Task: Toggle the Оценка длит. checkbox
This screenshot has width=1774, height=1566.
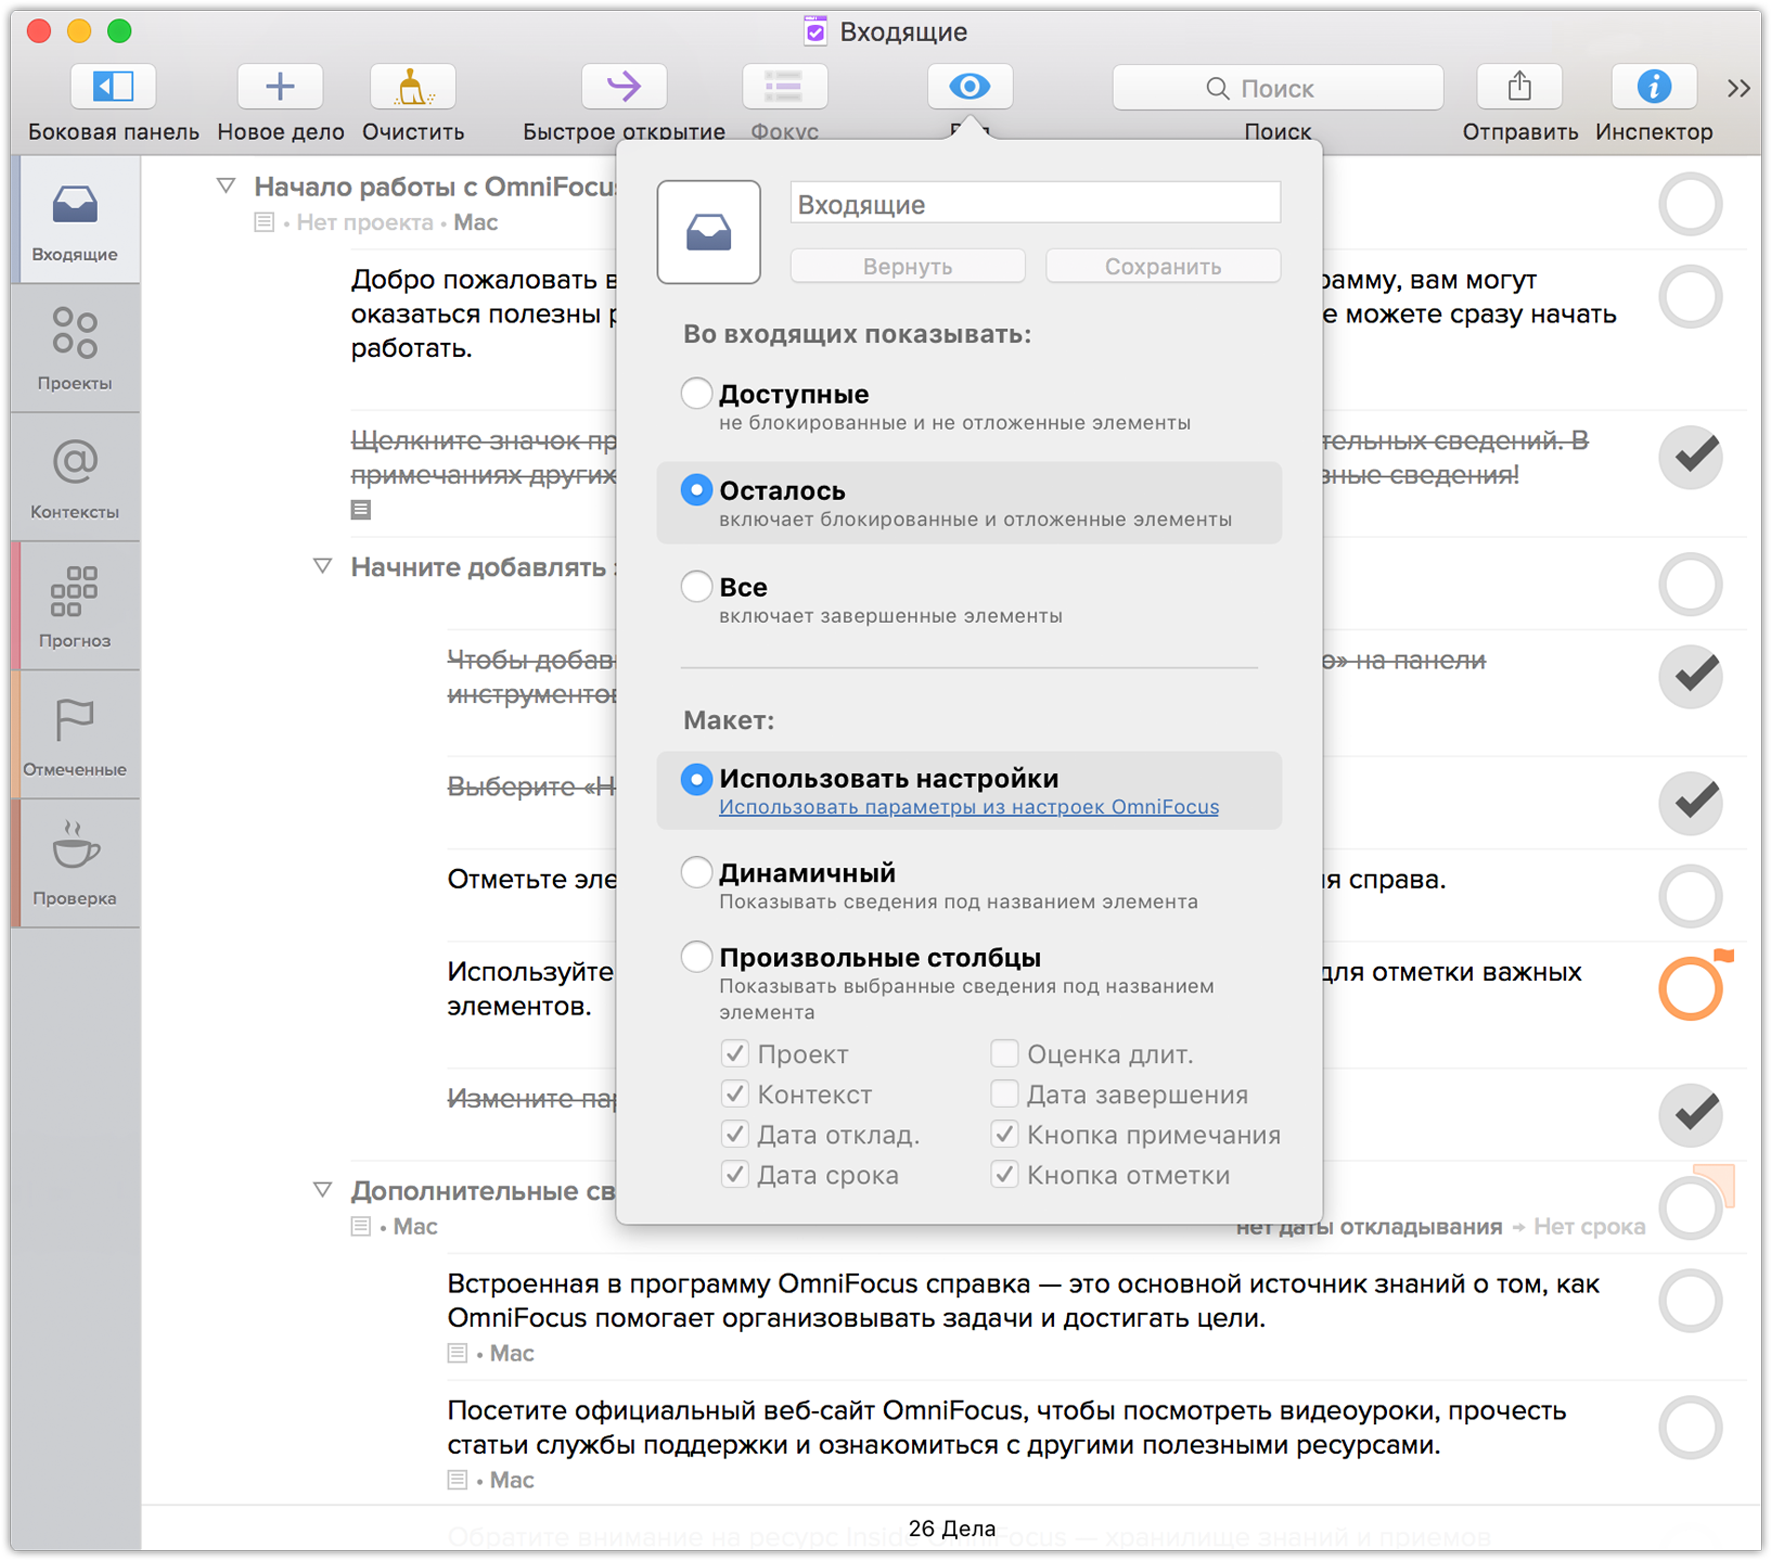Action: pos(1004,1053)
